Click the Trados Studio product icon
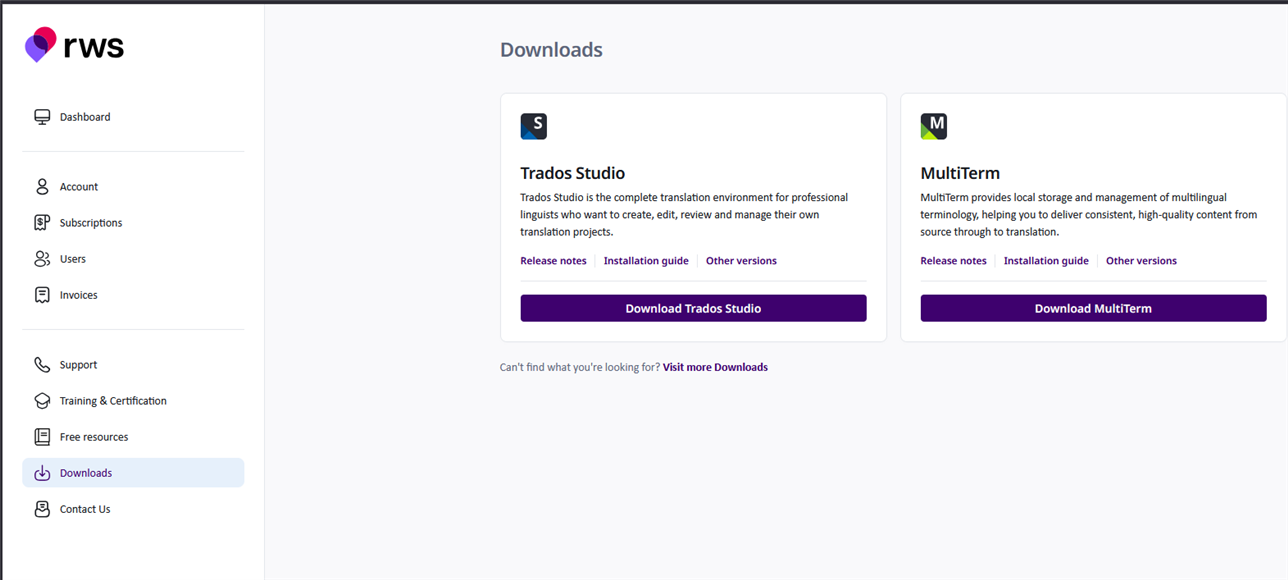Image resolution: width=1288 pixels, height=580 pixels. pos(534,126)
